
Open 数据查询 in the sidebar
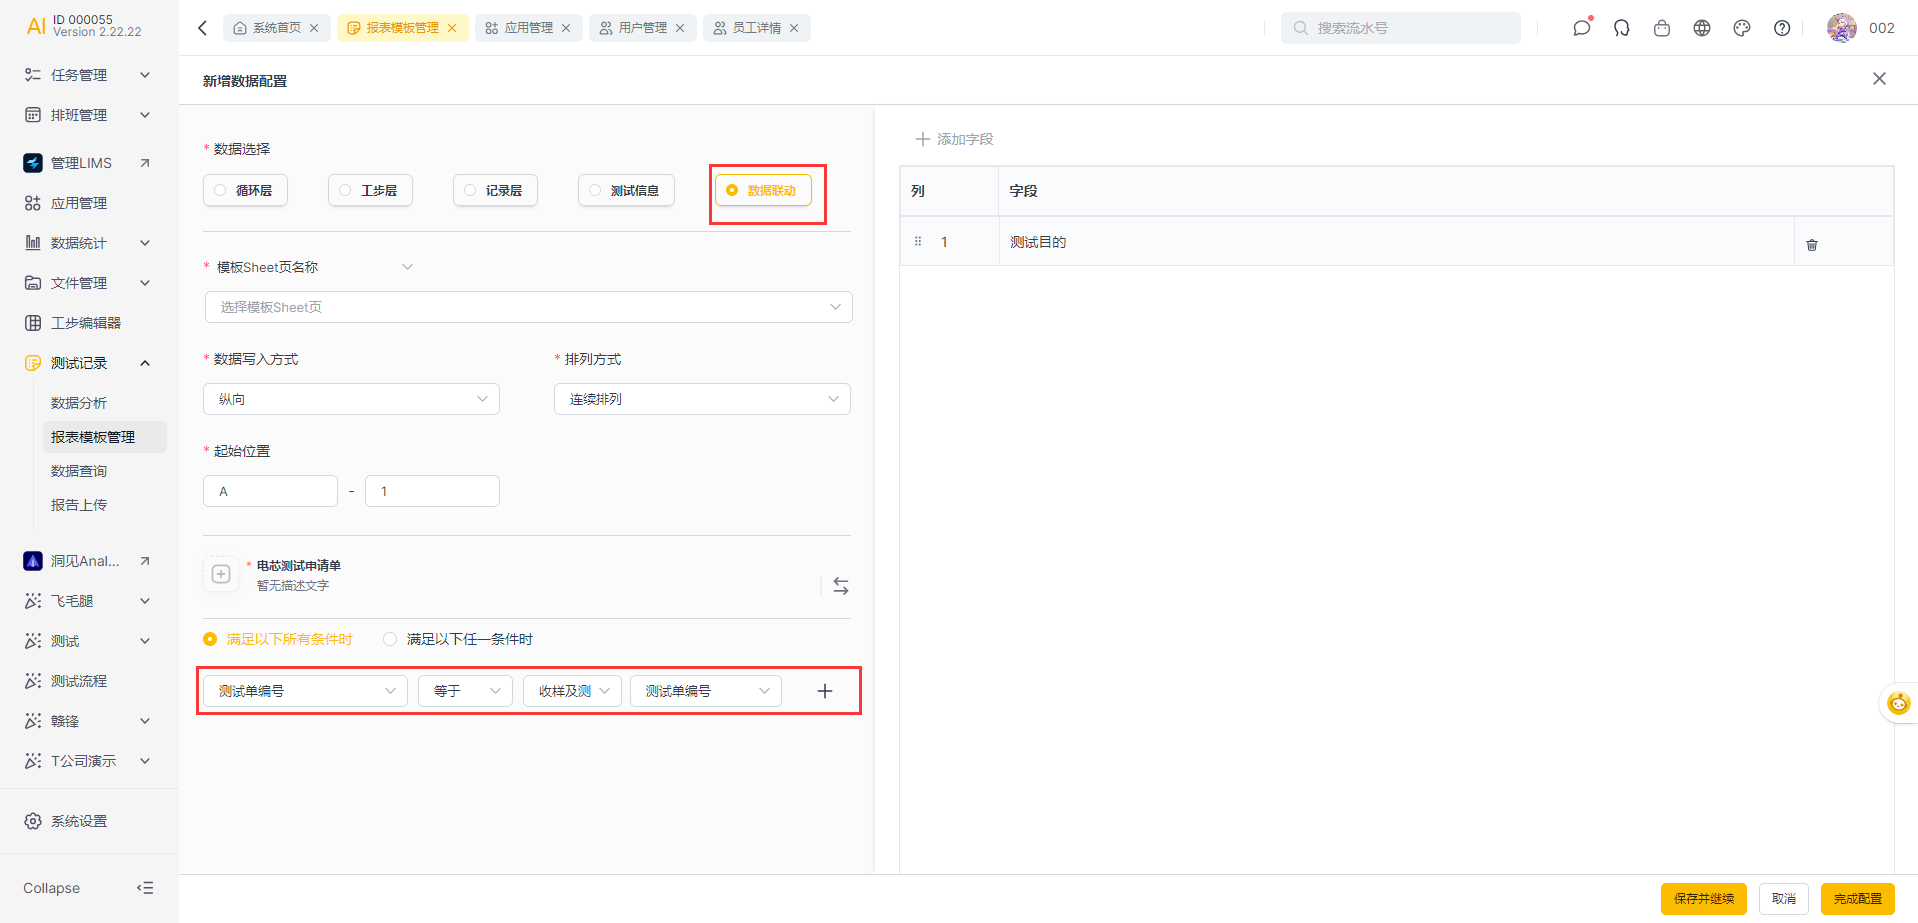(x=79, y=471)
